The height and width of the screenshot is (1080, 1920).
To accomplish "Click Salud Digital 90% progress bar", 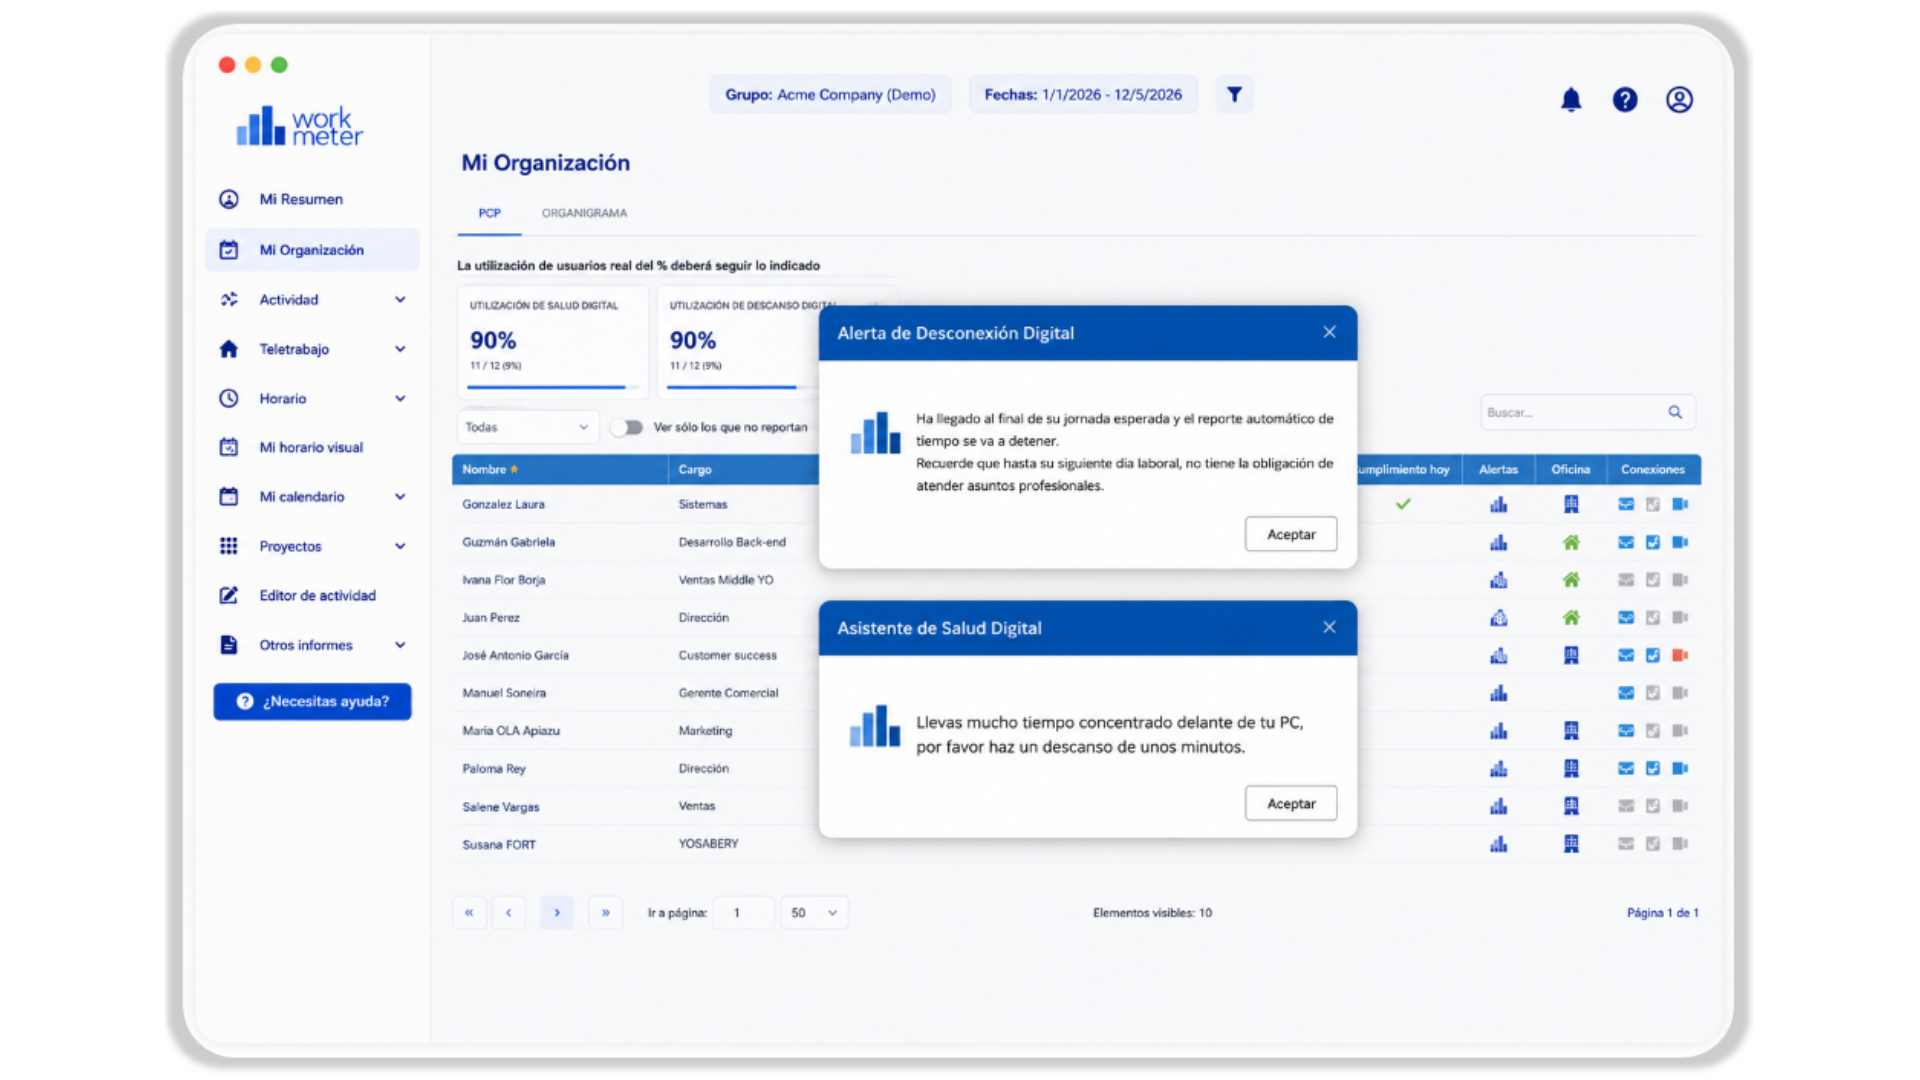I will [x=552, y=387].
